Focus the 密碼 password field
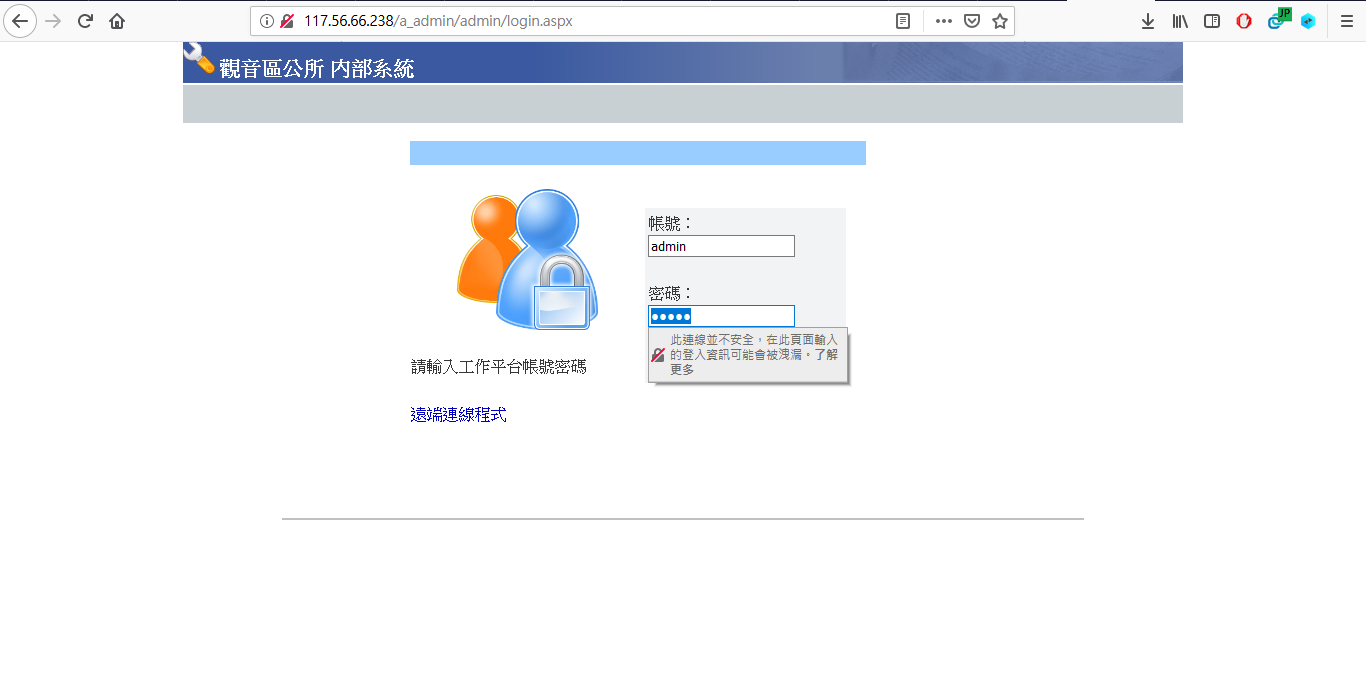1366x696 pixels. pyautogui.click(x=721, y=316)
